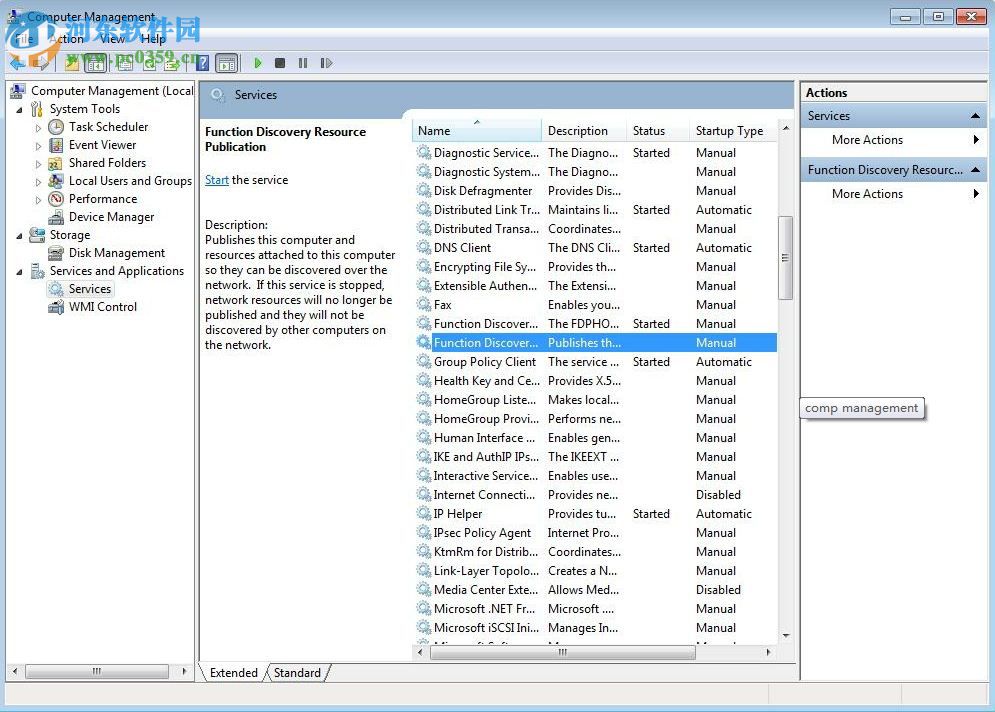This screenshot has height=712, width=995.
Task: Stop the service with the square toolbar icon
Action: tap(281, 63)
